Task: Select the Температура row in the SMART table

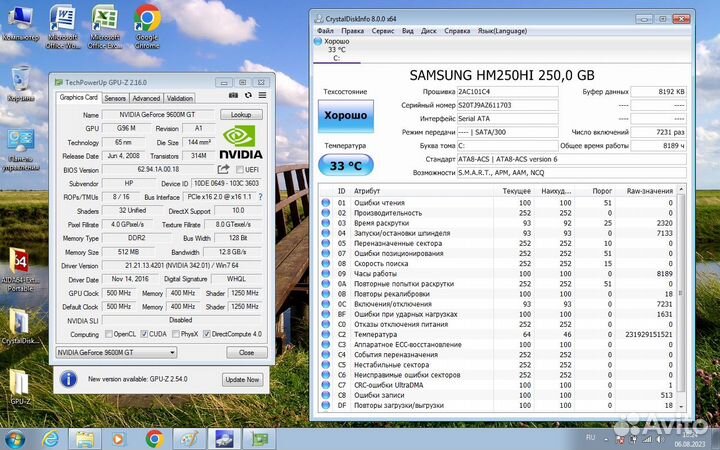Action: pyautogui.click(x=498, y=334)
